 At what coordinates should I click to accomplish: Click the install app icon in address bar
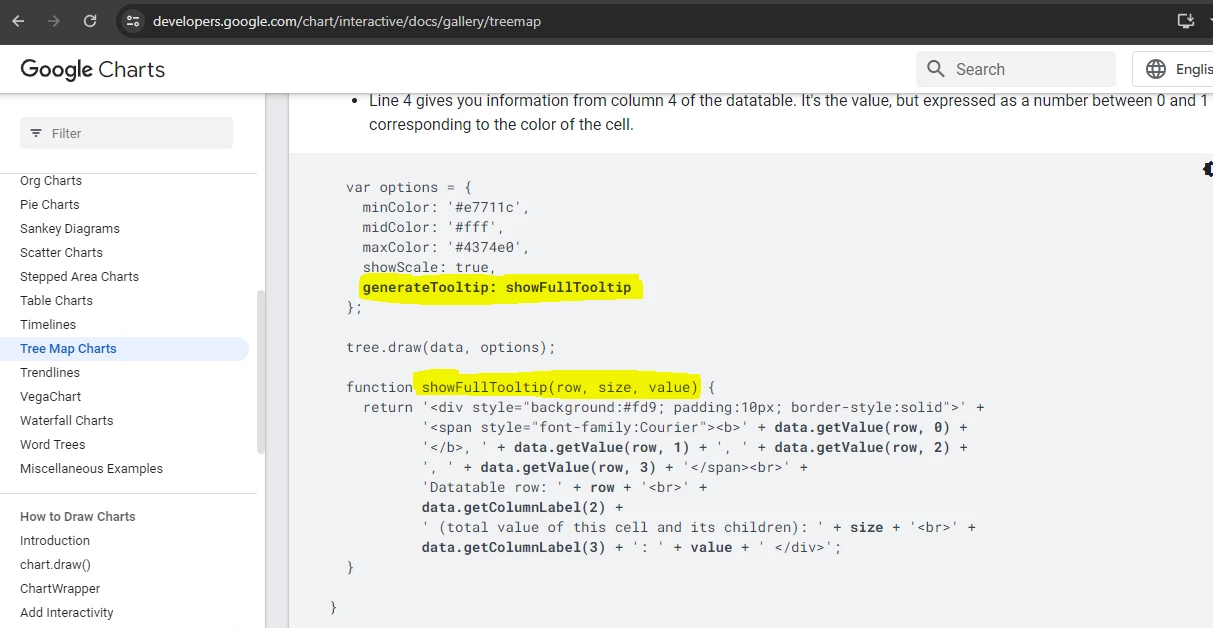[1186, 21]
